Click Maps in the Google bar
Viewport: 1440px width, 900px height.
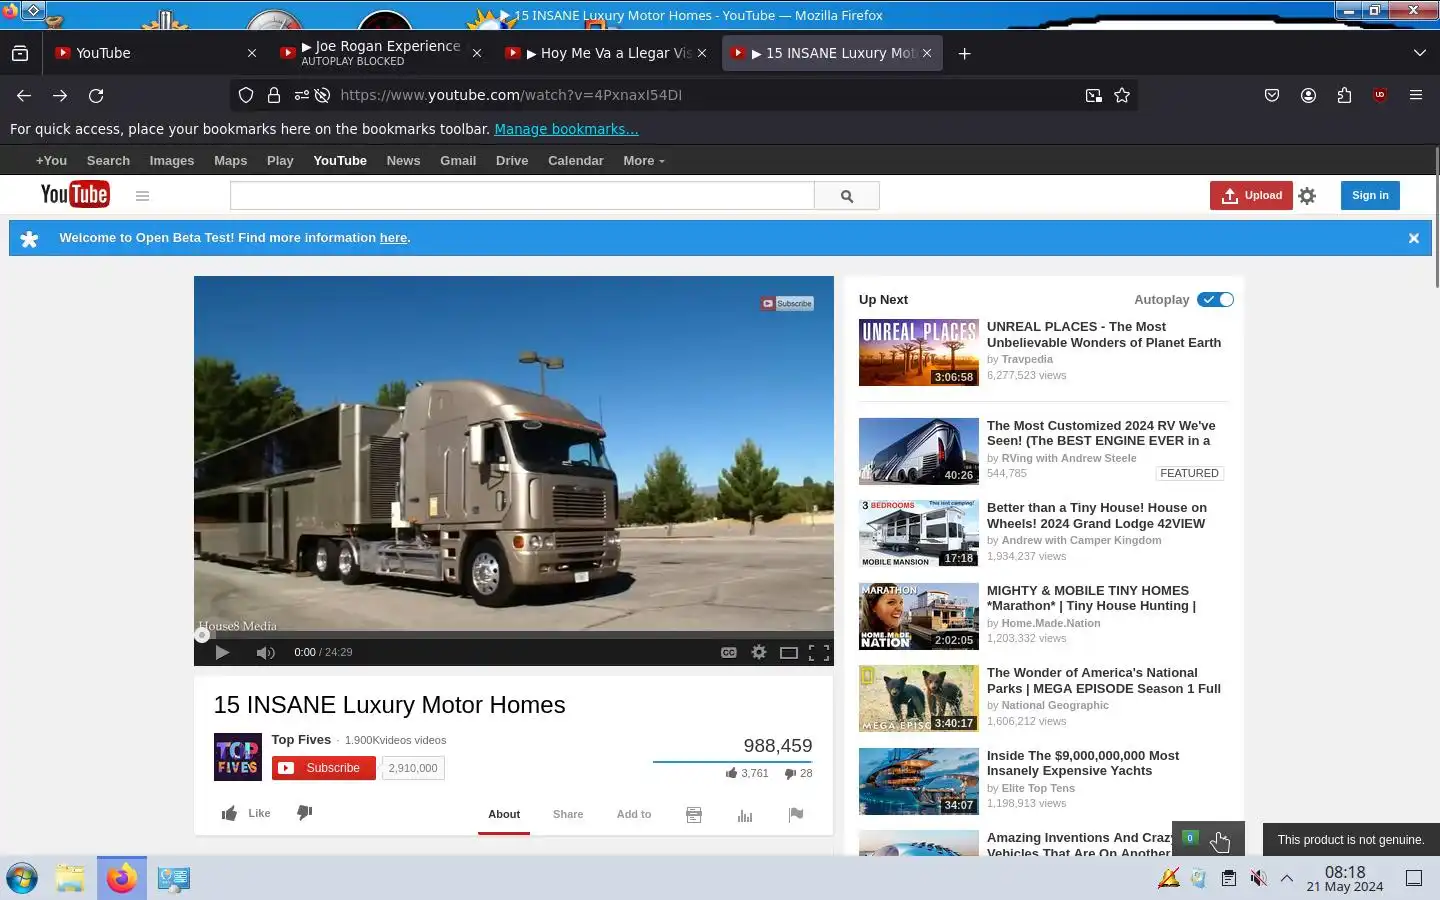pos(230,160)
